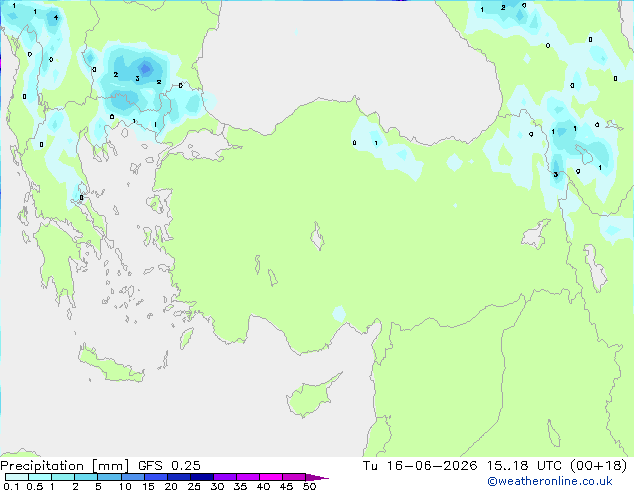Click the legend swatch between 5 and 10
This screenshot has height=490, width=634.
pyautogui.click(x=109, y=477)
